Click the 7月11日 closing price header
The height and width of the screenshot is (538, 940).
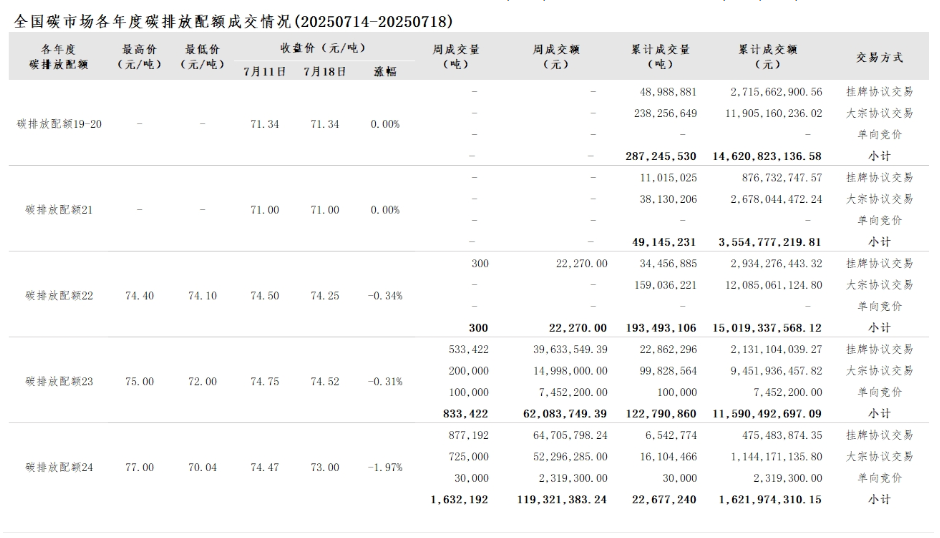click(x=265, y=71)
